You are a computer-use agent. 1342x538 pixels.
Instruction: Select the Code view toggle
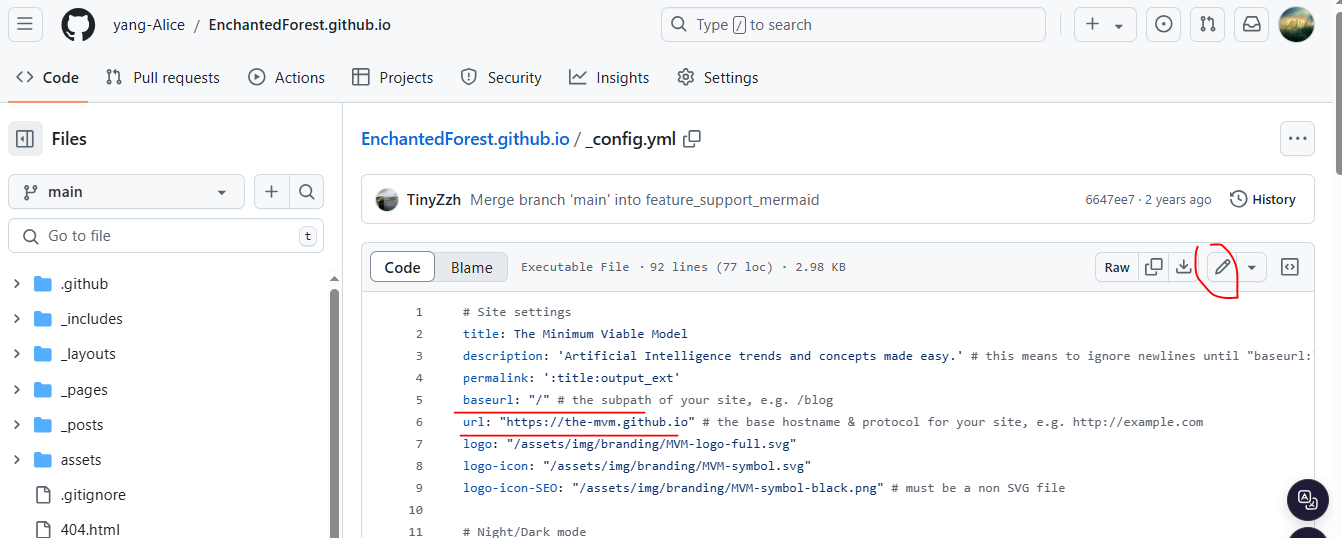403,267
